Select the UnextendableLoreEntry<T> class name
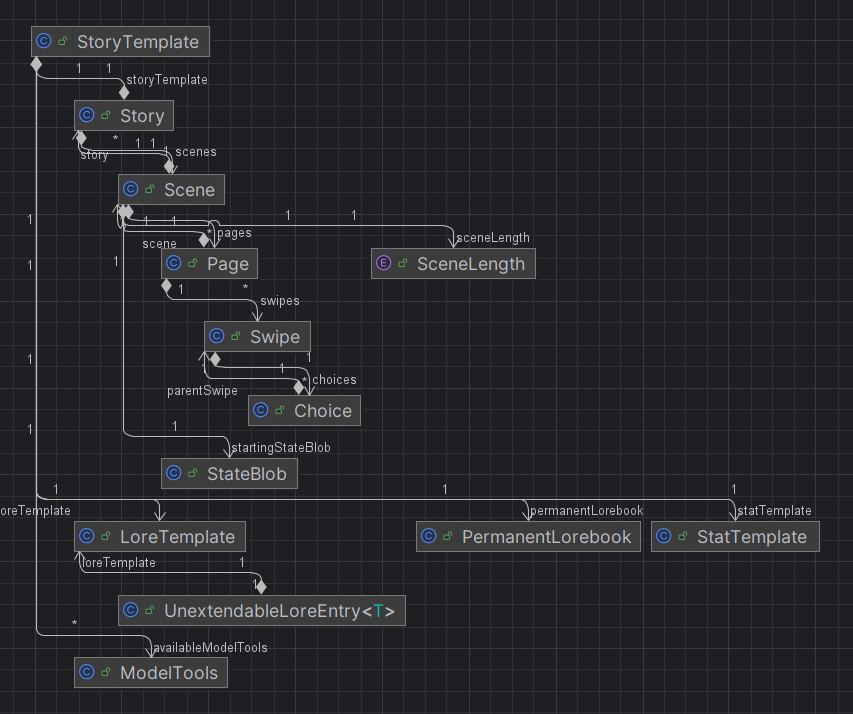Viewport: 853px width, 714px height. tap(280, 611)
